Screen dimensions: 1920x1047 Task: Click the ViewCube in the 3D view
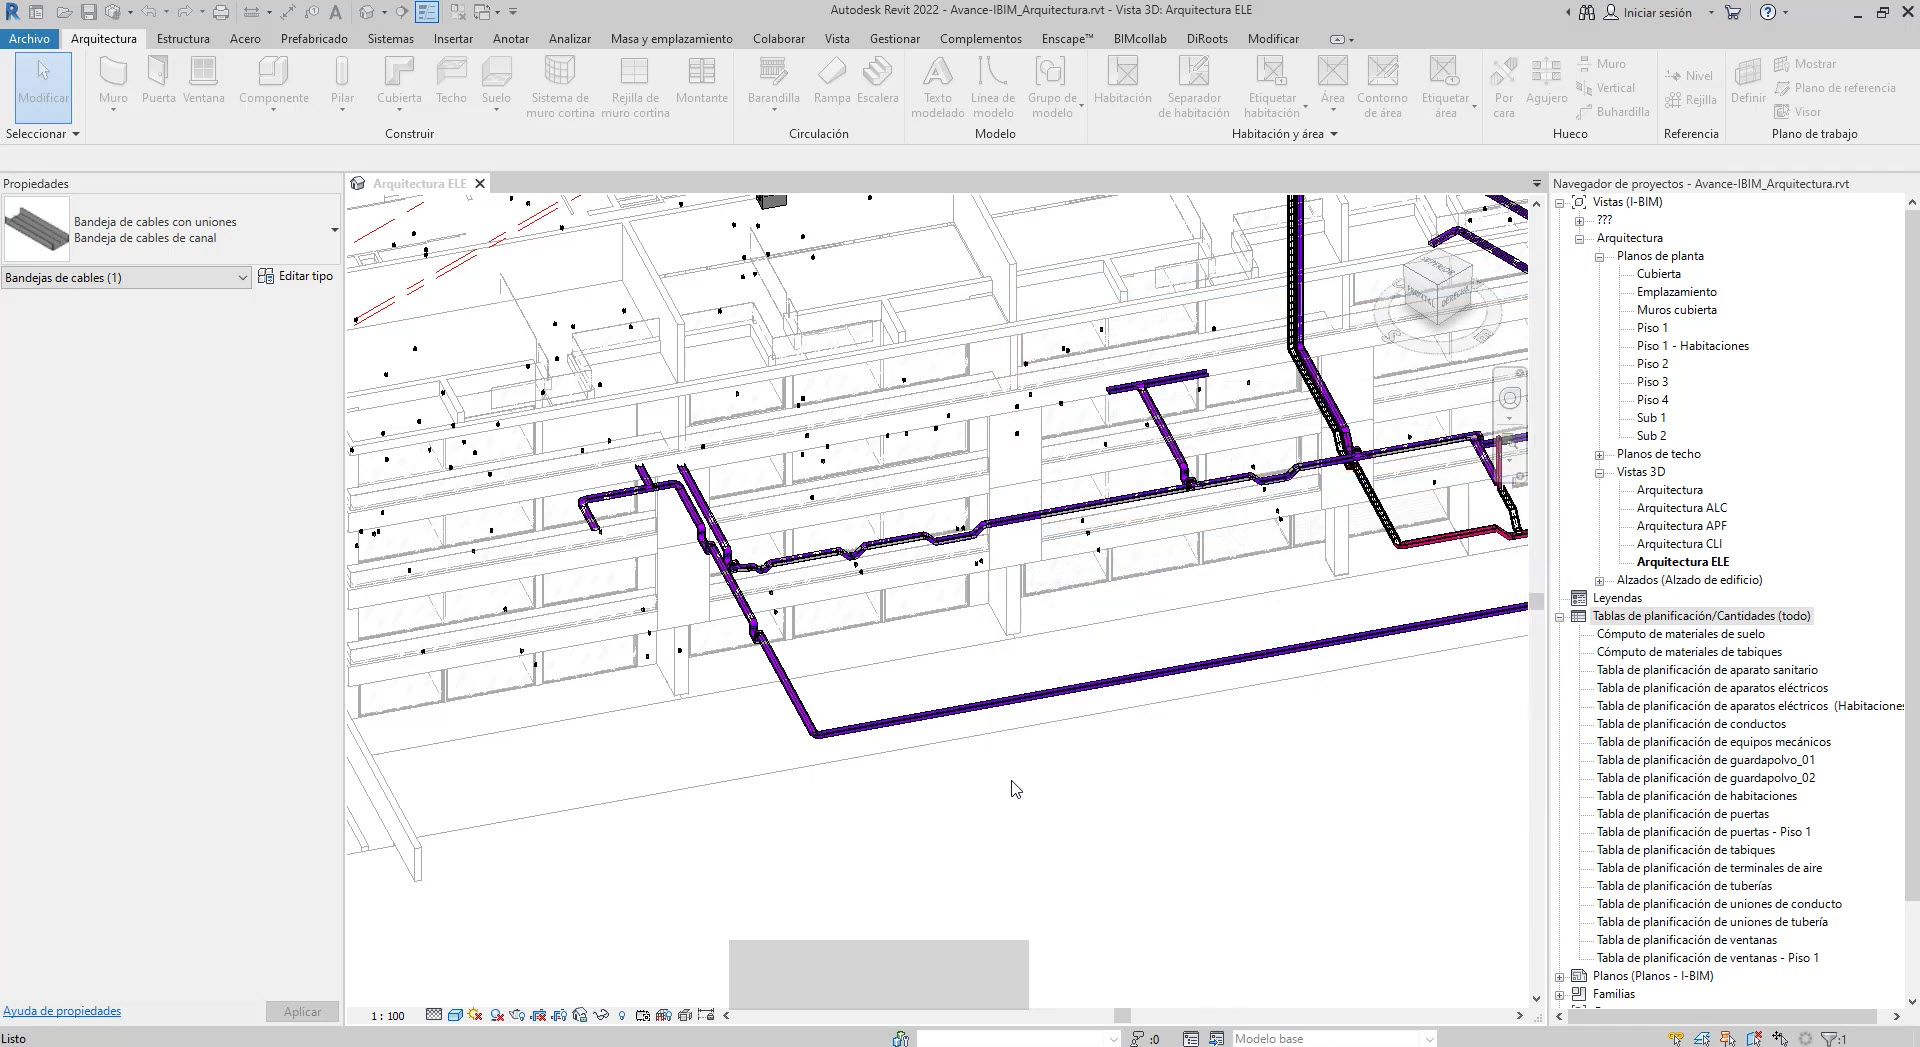pyautogui.click(x=1437, y=289)
